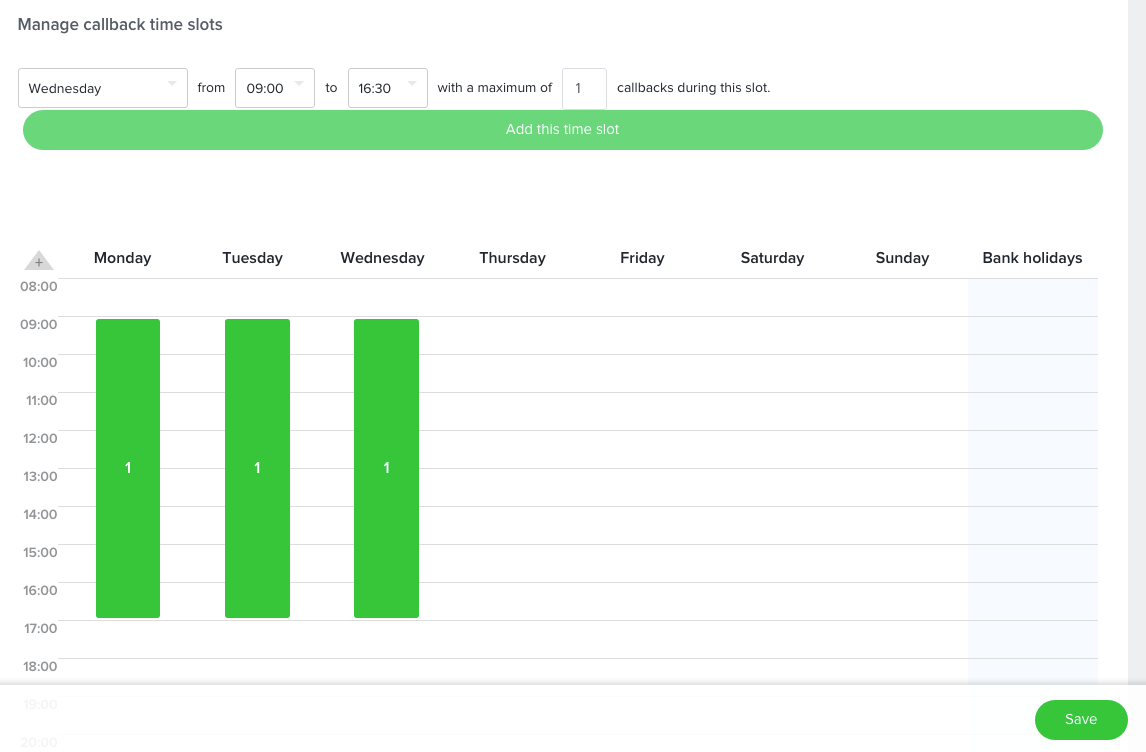The width and height of the screenshot is (1146, 752).
Task: Click the maximum callbacks input field
Action: (584, 88)
